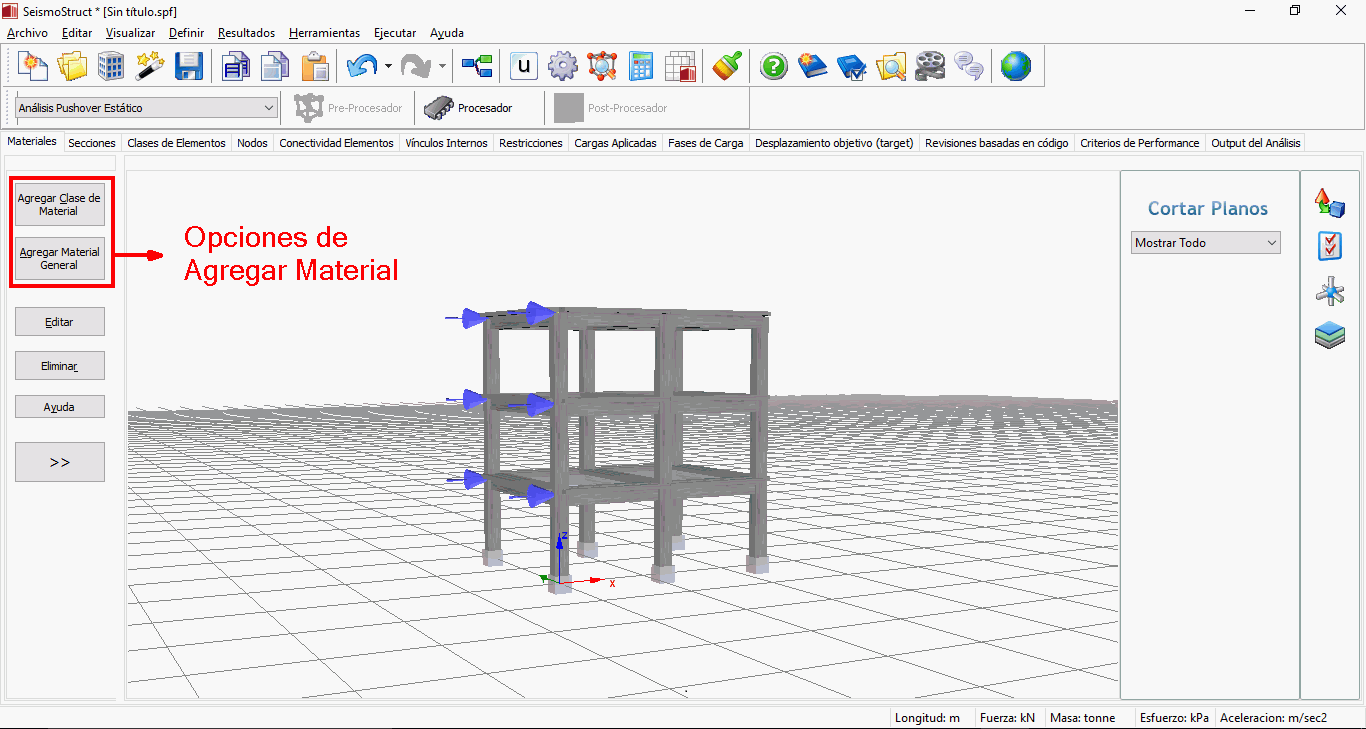
Task: Click the film reel movie icon
Action: tap(929, 67)
